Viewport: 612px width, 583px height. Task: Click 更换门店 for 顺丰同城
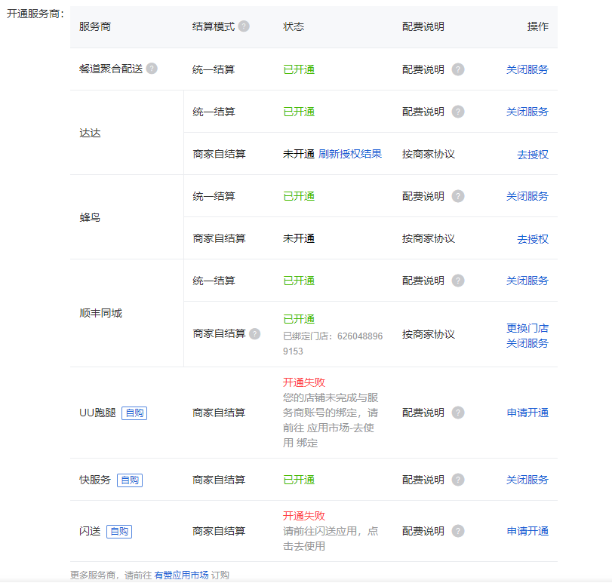(527, 328)
